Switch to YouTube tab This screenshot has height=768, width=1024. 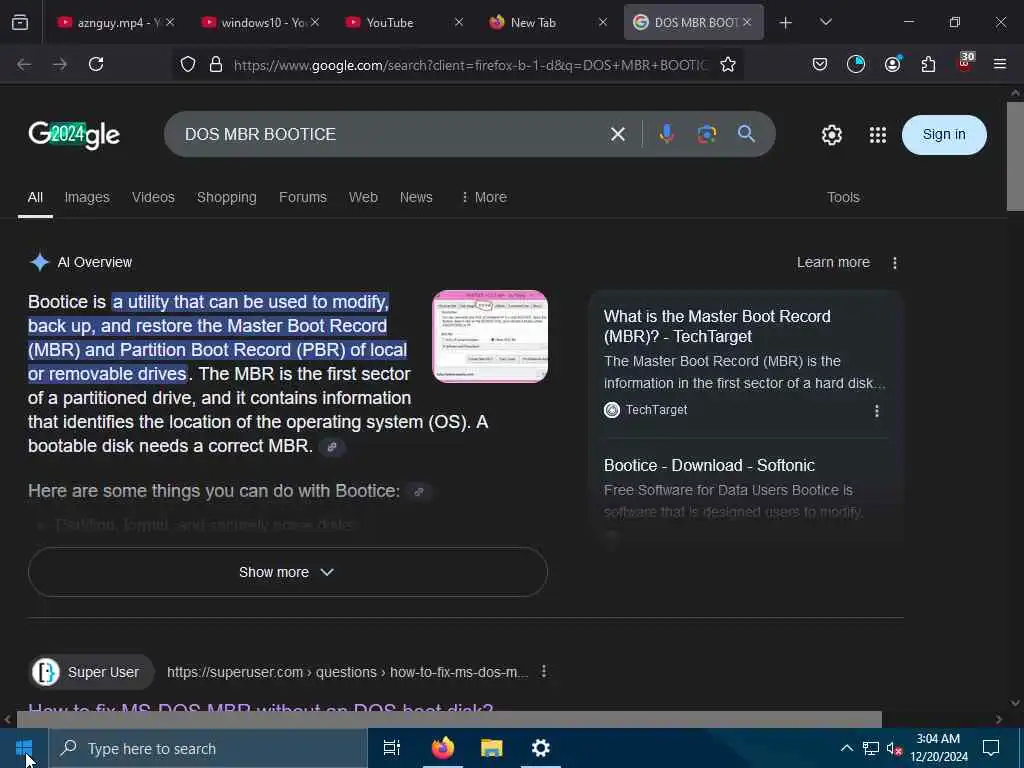[405, 22]
